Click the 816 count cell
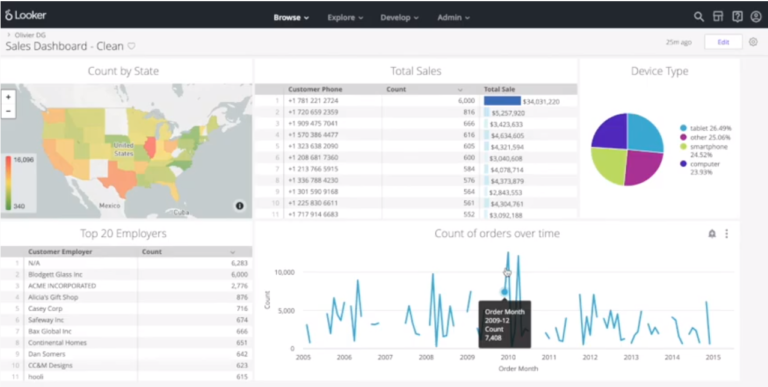The height and width of the screenshot is (387, 768). (469, 112)
